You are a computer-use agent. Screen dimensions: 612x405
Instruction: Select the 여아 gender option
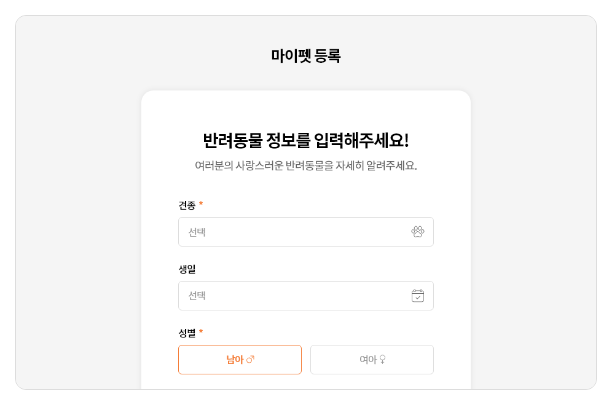pos(371,360)
